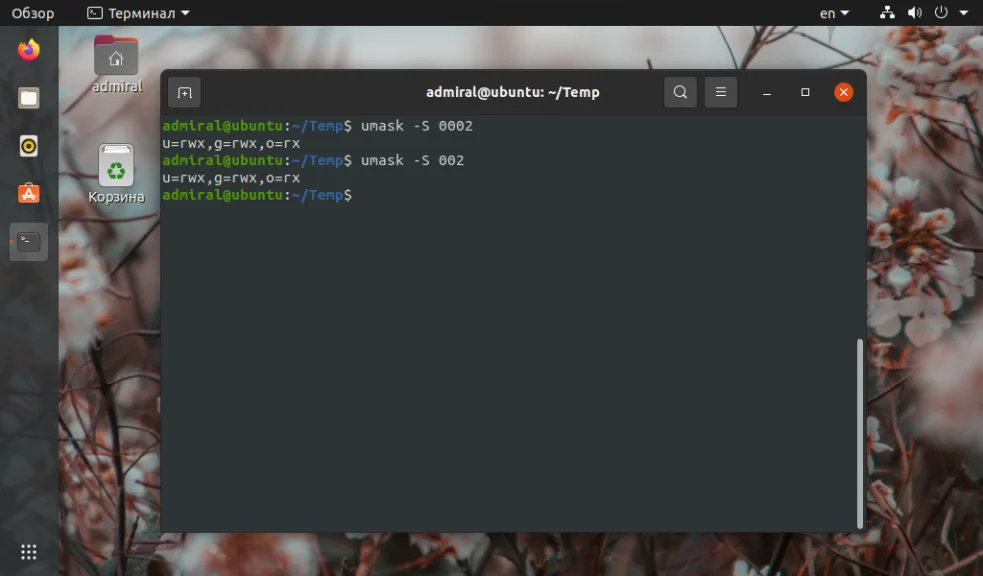Screen dimensions: 983x576
Task: Click the 'umask -S 002' command text
Action: pos(413,160)
